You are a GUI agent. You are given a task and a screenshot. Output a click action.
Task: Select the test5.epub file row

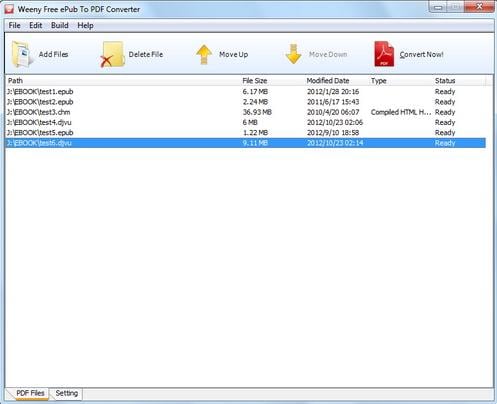point(246,133)
